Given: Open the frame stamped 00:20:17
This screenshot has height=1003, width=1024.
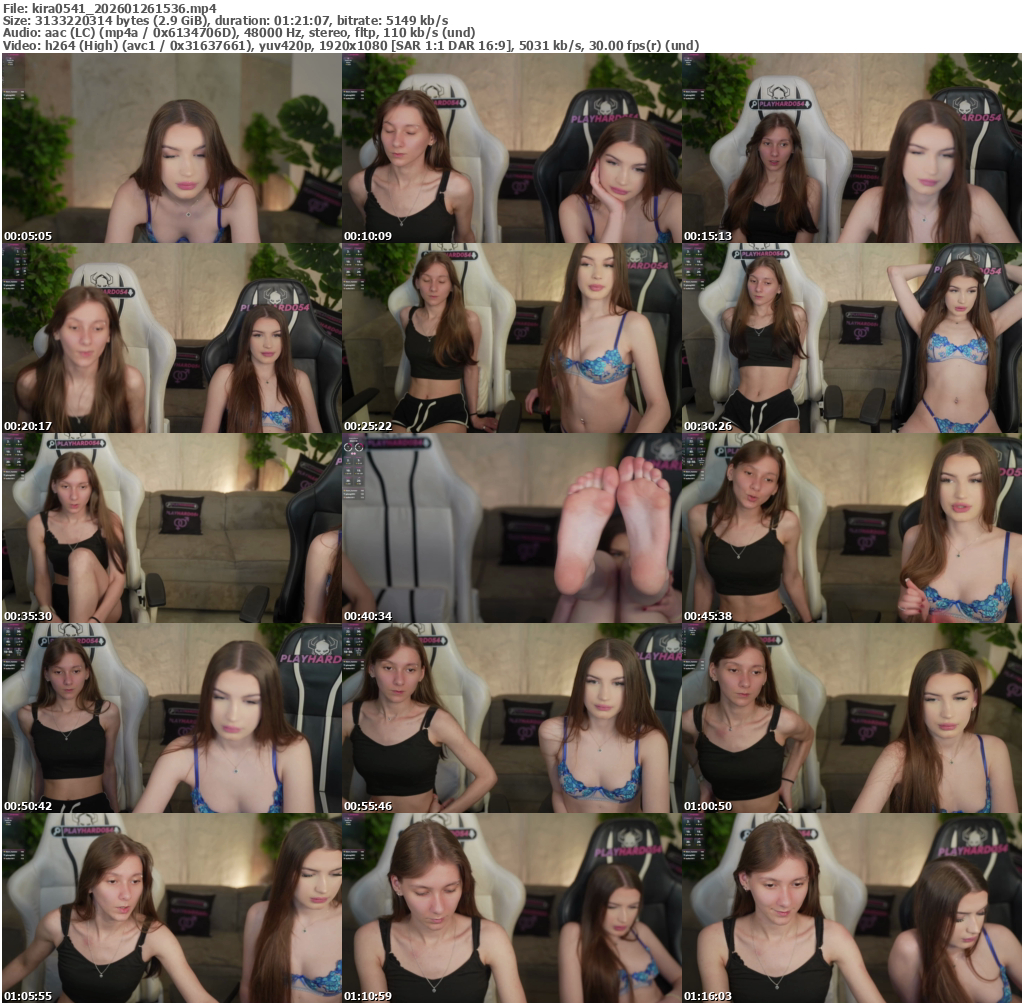Looking at the screenshot, I should click(171, 338).
